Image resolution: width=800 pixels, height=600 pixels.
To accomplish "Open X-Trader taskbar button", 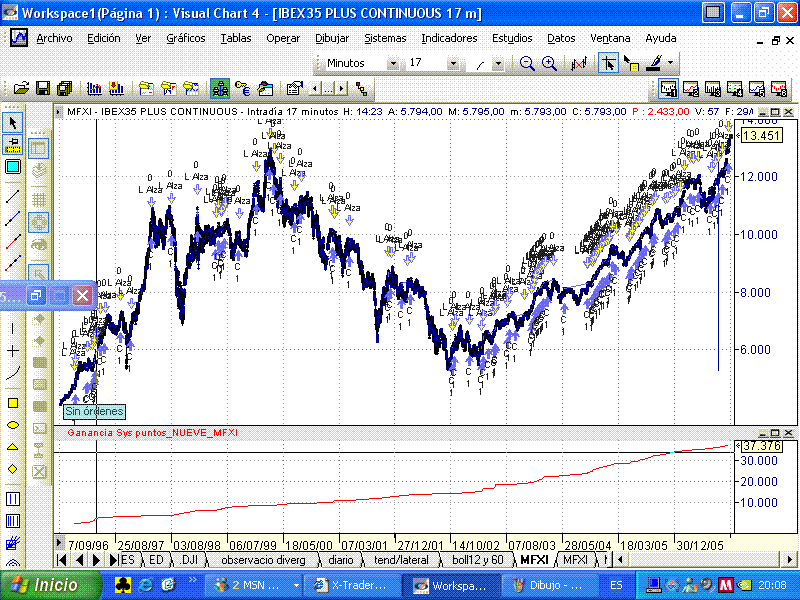I will pyautogui.click(x=351, y=585).
